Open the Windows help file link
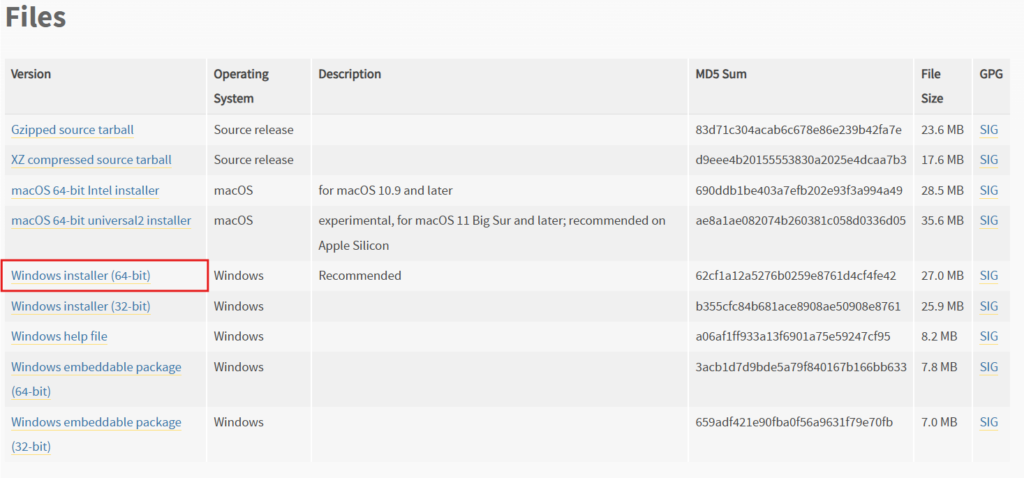The height and width of the screenshot is (478, 1024). point(59,337)
